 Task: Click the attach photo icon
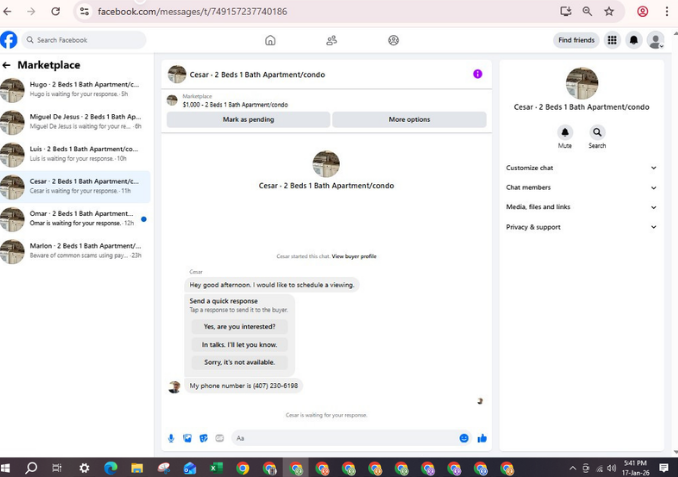coord(187,439)
